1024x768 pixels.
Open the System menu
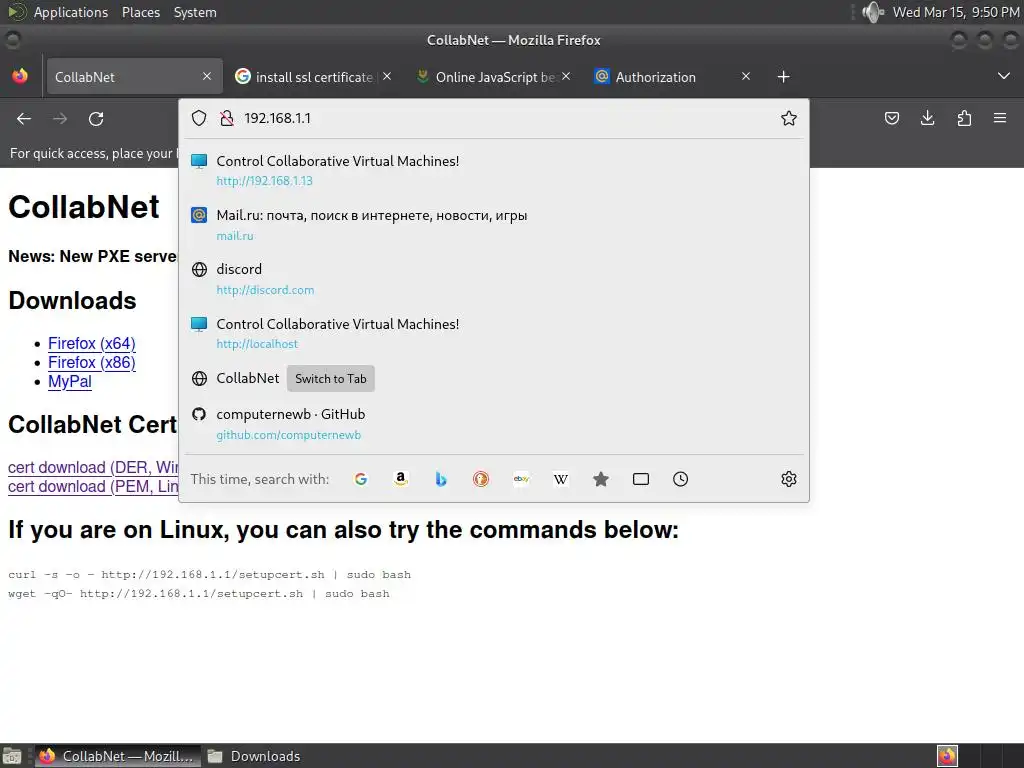(x=195, y=12)
